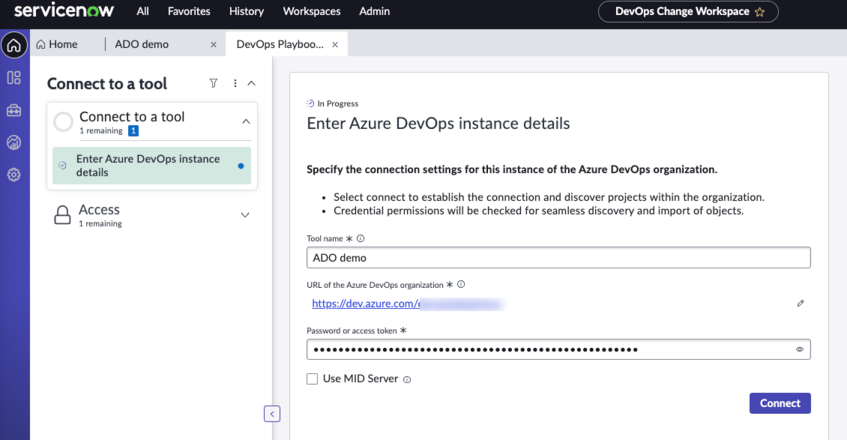
Task: Open the list/dashboard panels sidebar icon
Action: [x=14, y=78]
